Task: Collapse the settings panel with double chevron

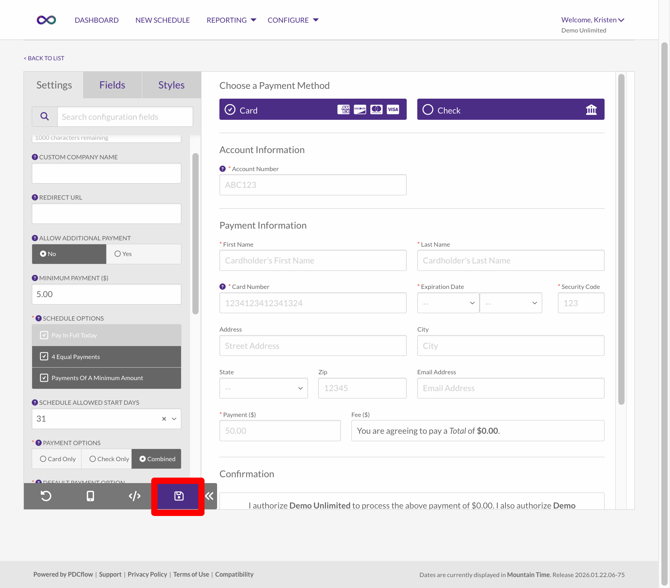Action: tap(209, 496)
